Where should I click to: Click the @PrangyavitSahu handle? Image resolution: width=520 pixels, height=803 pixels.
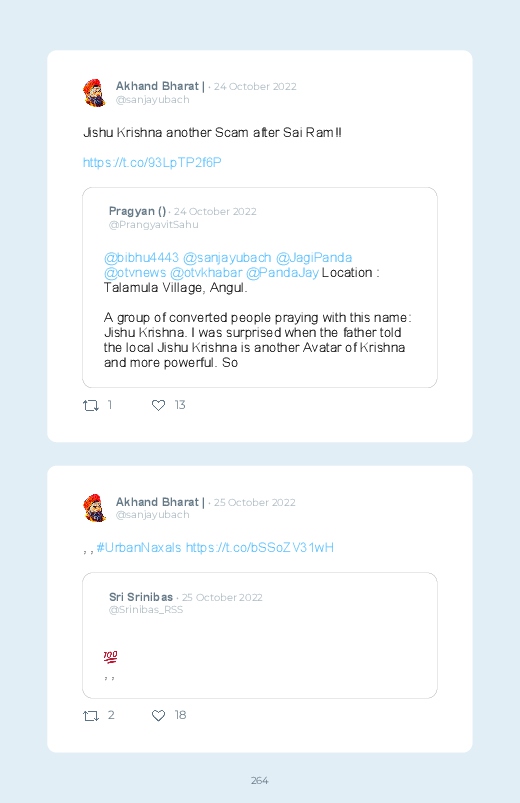(154, 224)
